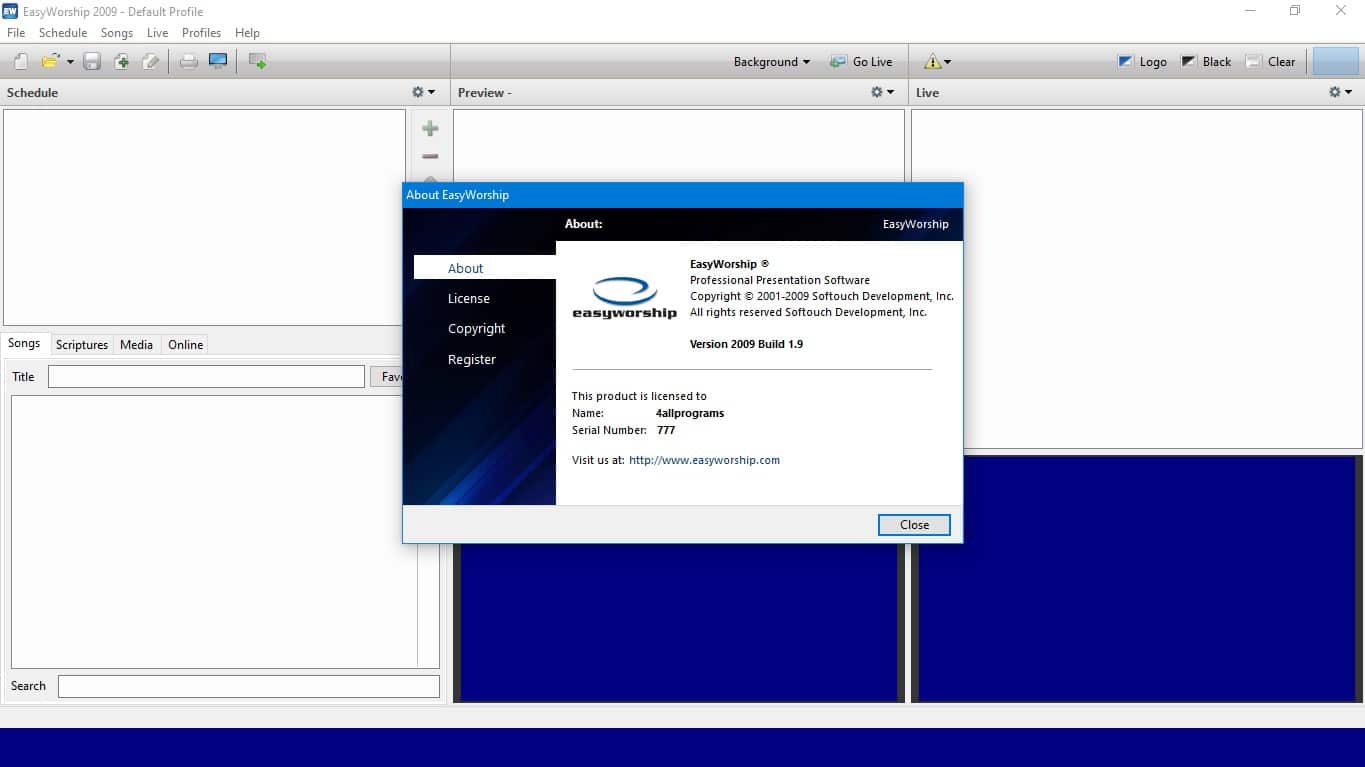Screen dimensions: 1365x767
Task: Click the Version 2009 Build 1.9 text
Action: 746,344
